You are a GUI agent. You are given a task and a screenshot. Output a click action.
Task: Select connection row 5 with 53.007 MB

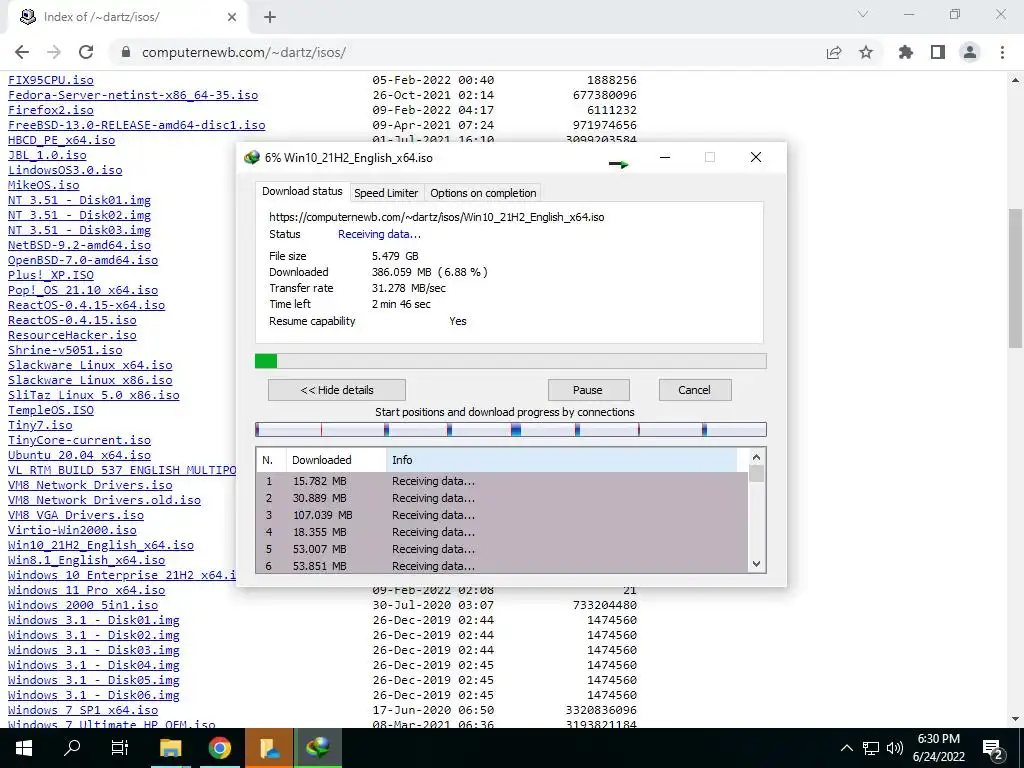click(x=502, y=549)
